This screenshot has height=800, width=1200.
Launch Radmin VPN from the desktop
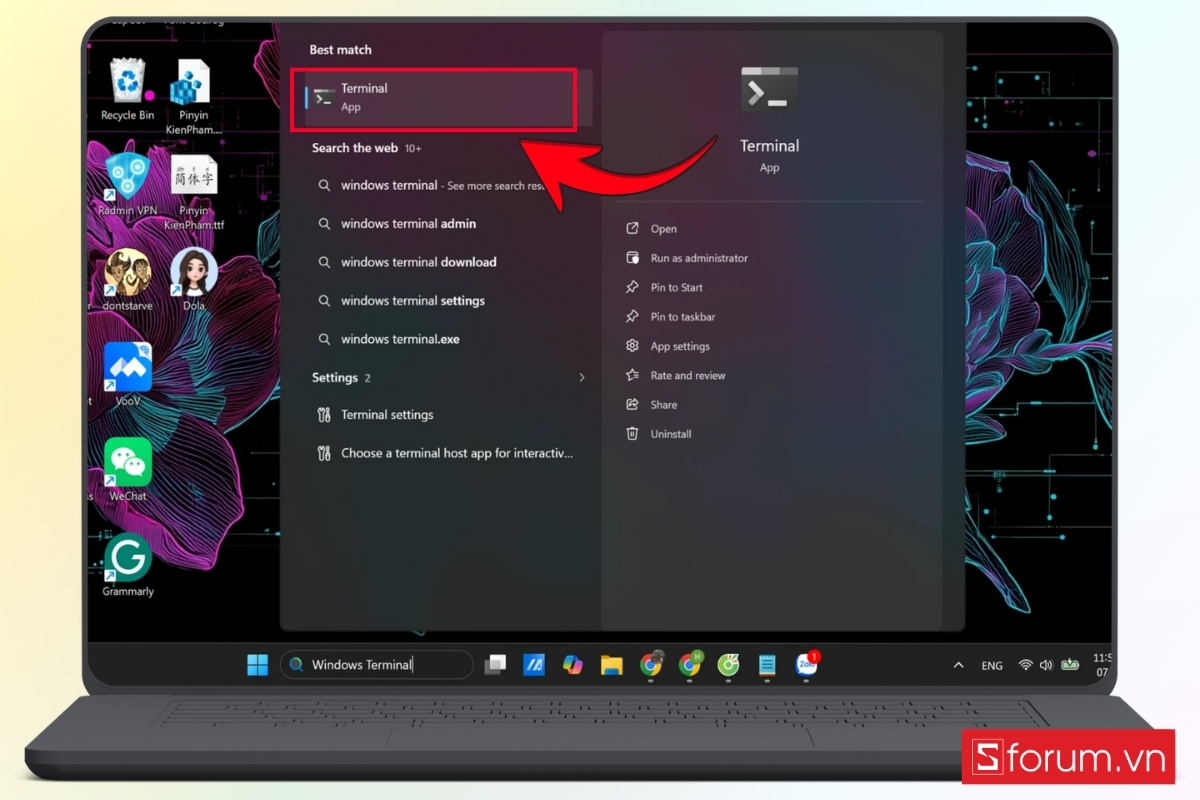coord(128,185)
